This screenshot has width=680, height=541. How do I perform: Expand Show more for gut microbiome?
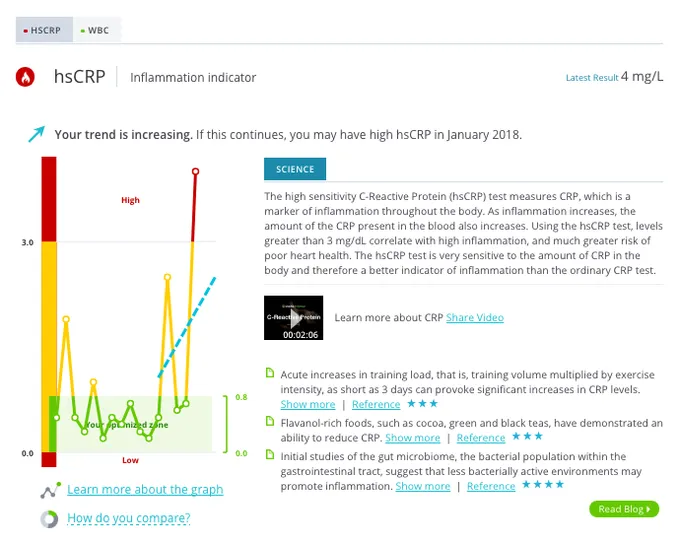(422, 487)
